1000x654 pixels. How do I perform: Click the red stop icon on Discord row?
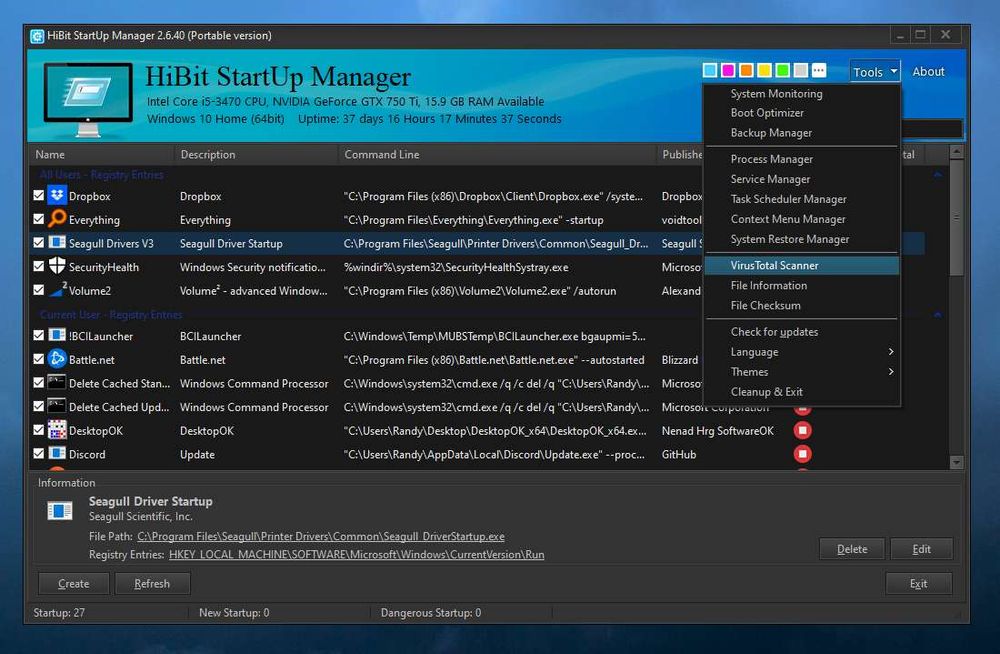[x=802, y=454]
